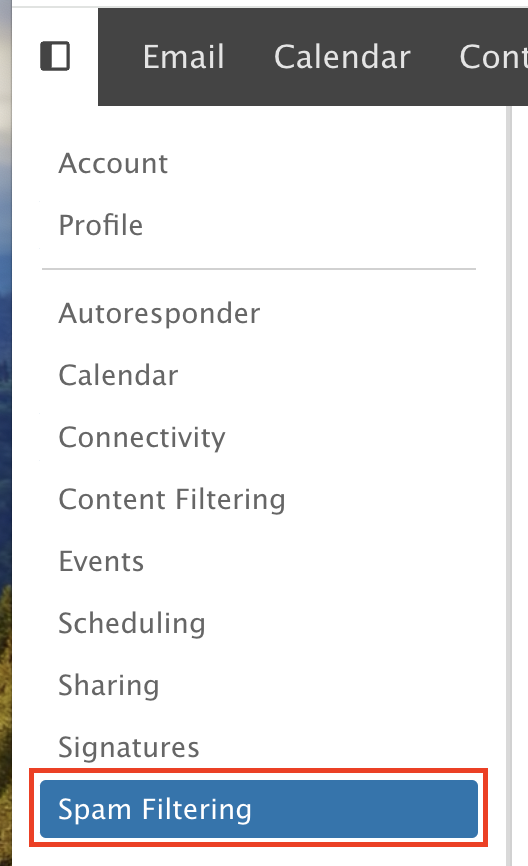Open the partially visible Contacts top tab
This screenshot has width=528, height=866.
click(x=493, y=56)
